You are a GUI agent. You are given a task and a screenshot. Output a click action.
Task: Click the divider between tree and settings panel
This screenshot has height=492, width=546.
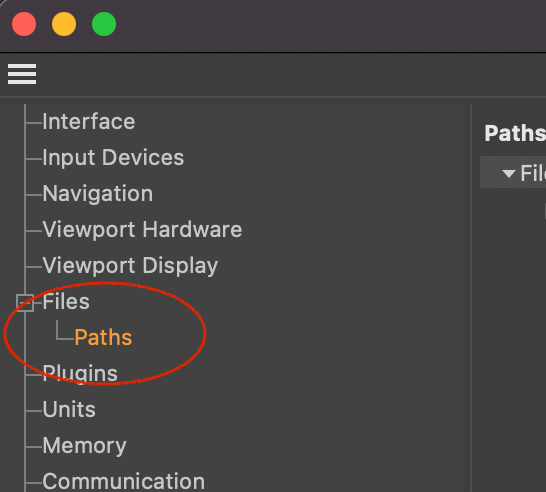coord(471,298)
